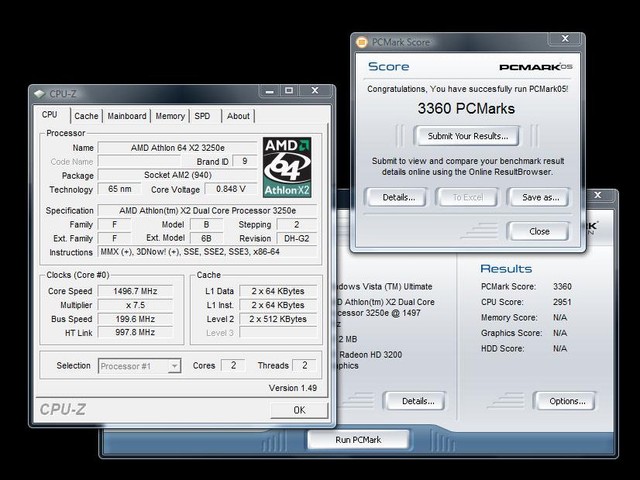Click the Package field Socket AM2 (940)
The width and height of the screenshot is (640, 480).
point(178,175)
